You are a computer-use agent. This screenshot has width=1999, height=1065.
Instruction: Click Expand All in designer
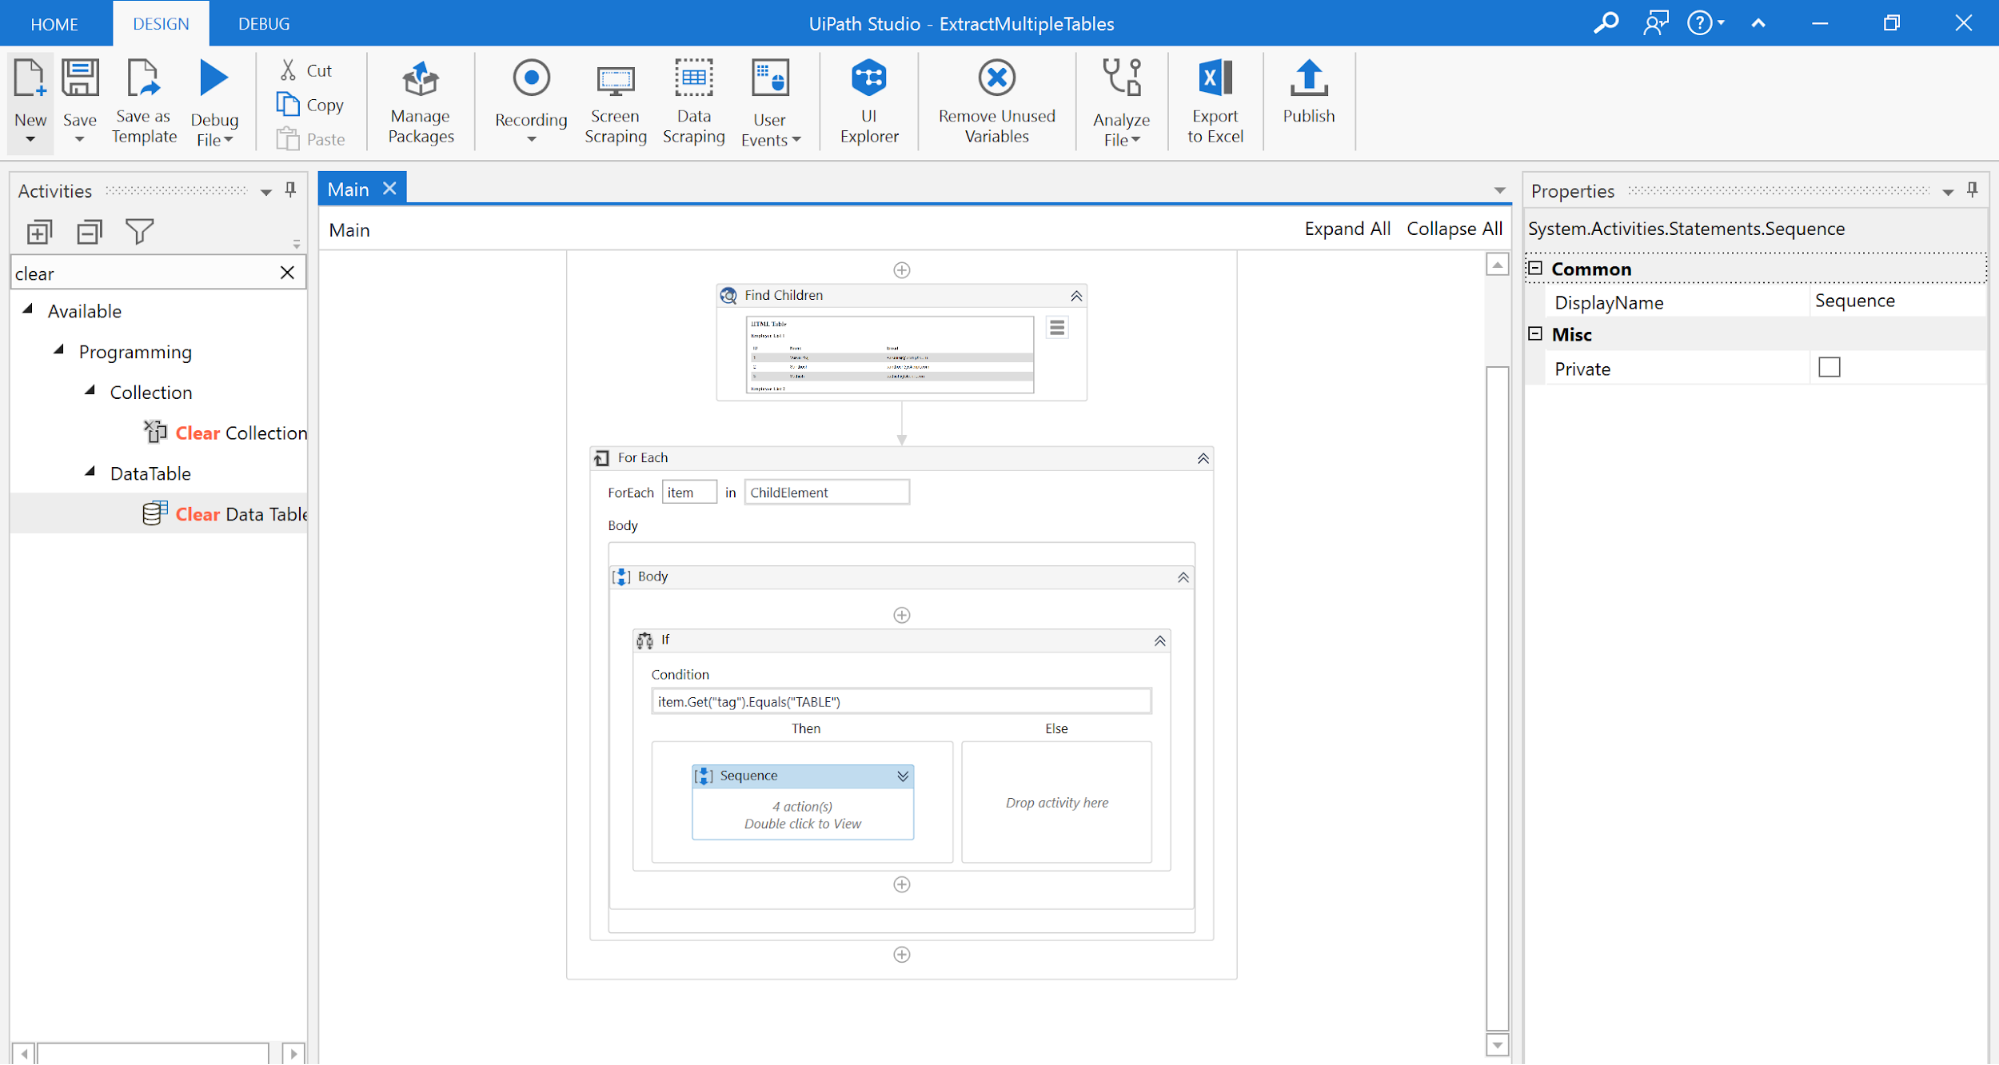pos(1346,229)
